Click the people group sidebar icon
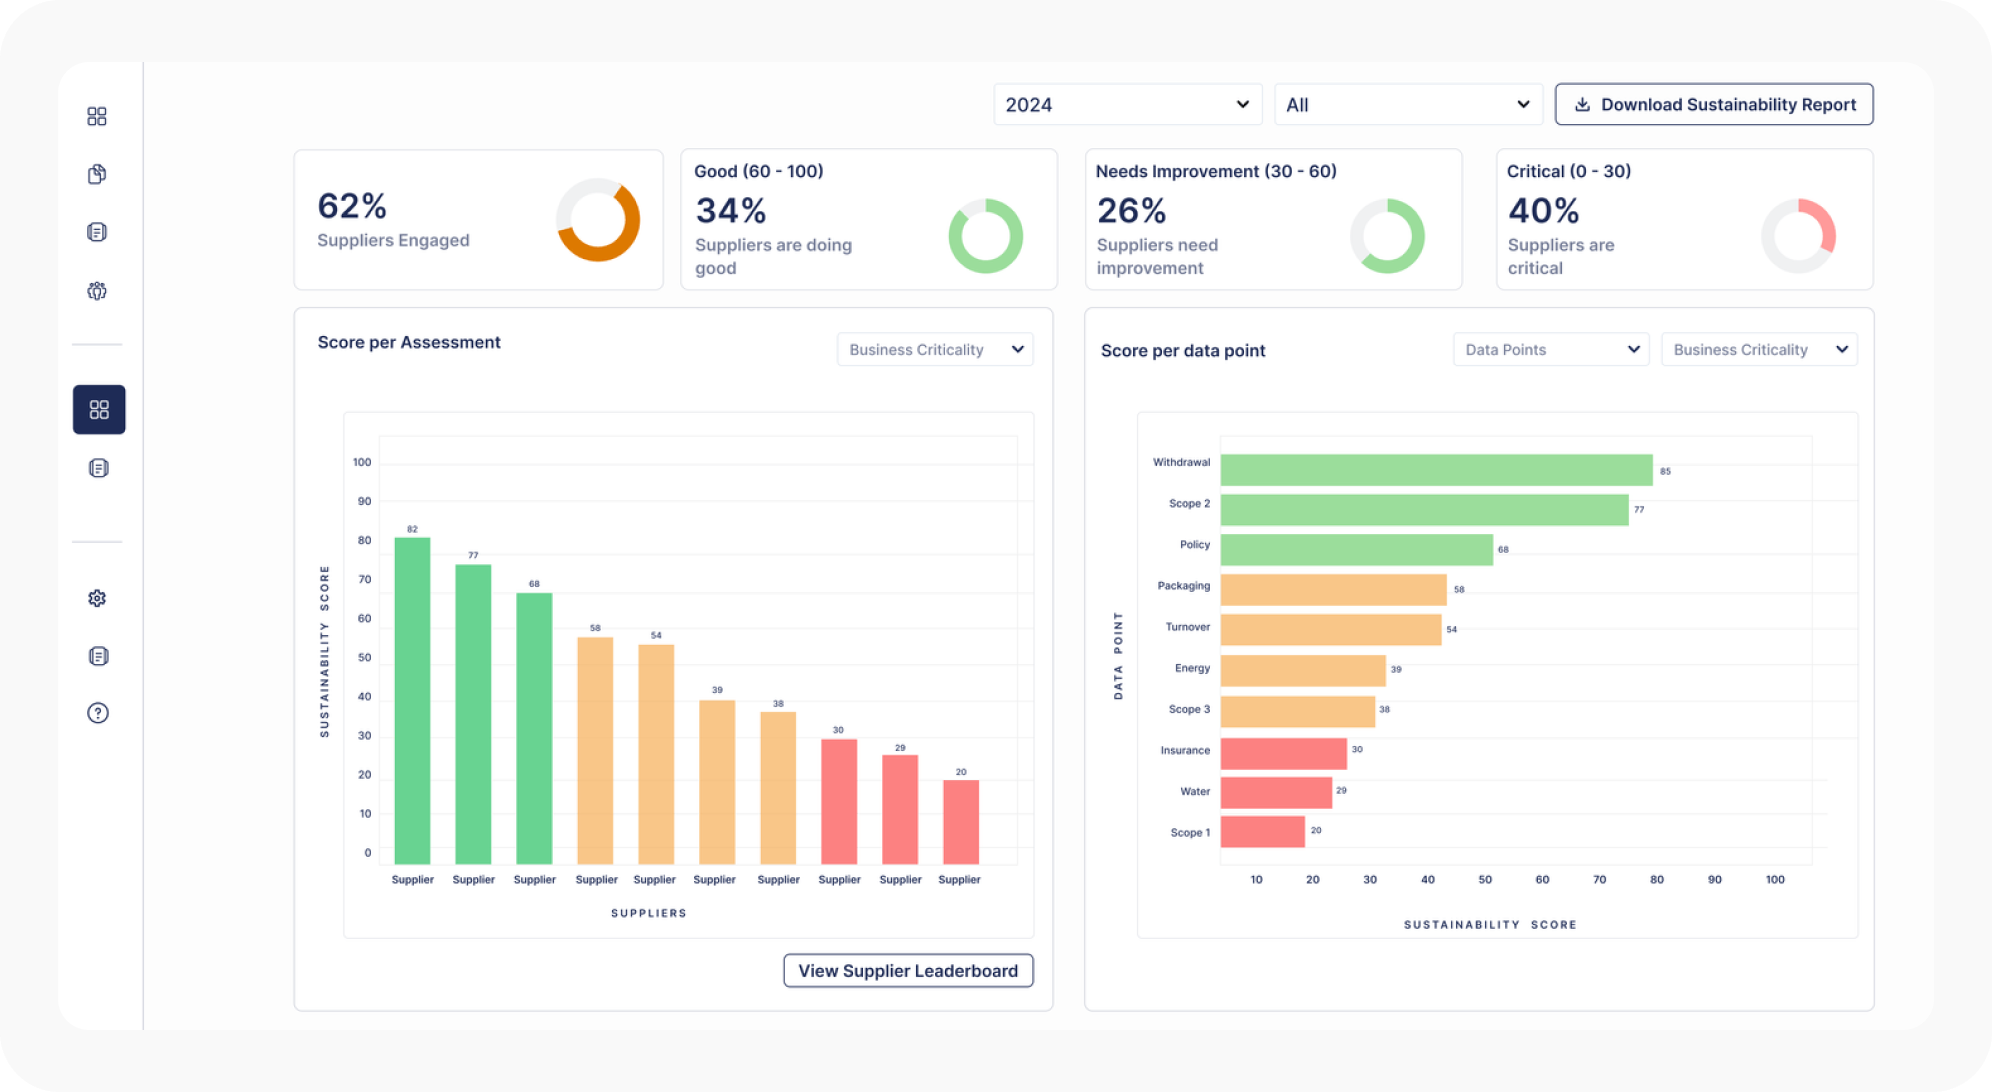 point(97,291)
